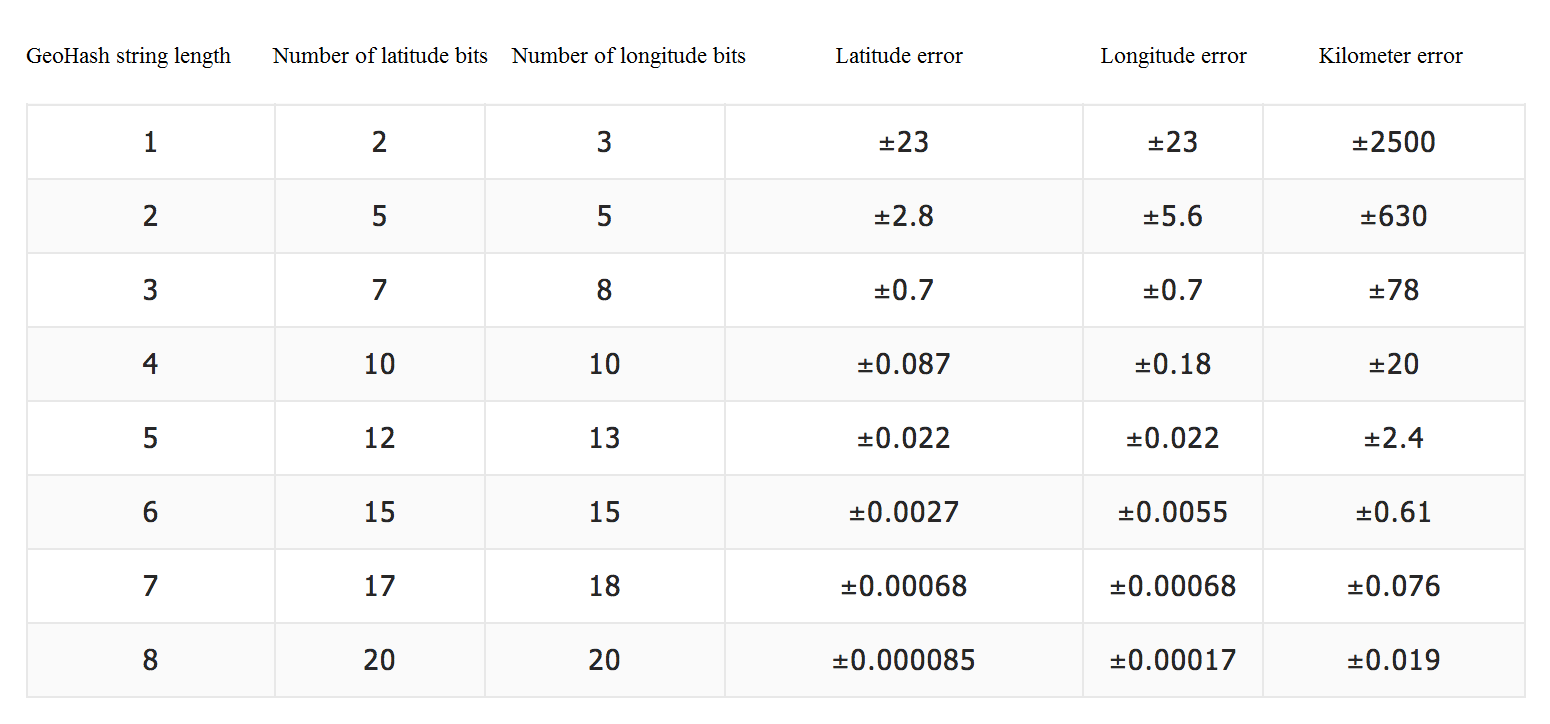Click the 'Number of longitude bits' header
The image size is (1550, 724).
(x=628, y=56)
